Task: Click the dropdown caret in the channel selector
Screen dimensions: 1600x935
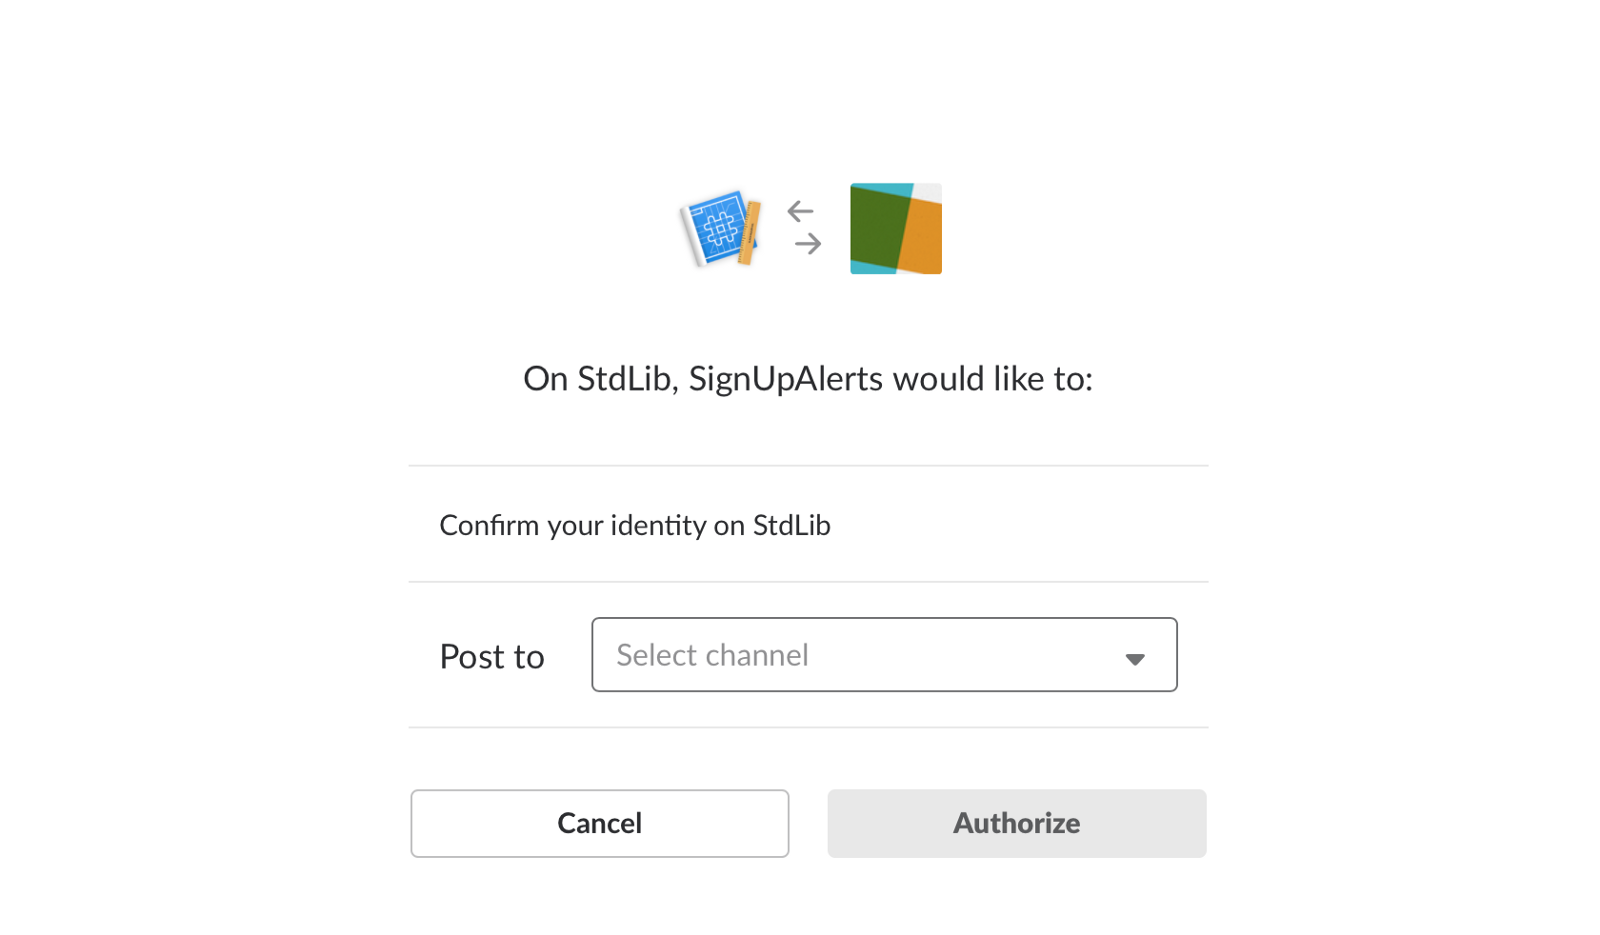Action: click(1134, 659)
